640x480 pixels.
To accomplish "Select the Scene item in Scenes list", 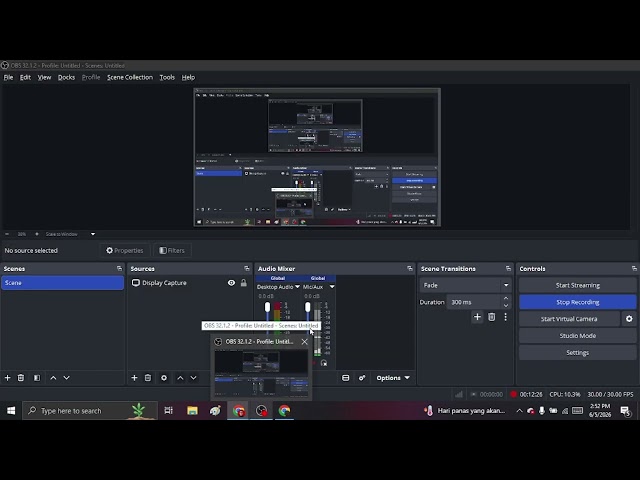I will pos(62,283).
